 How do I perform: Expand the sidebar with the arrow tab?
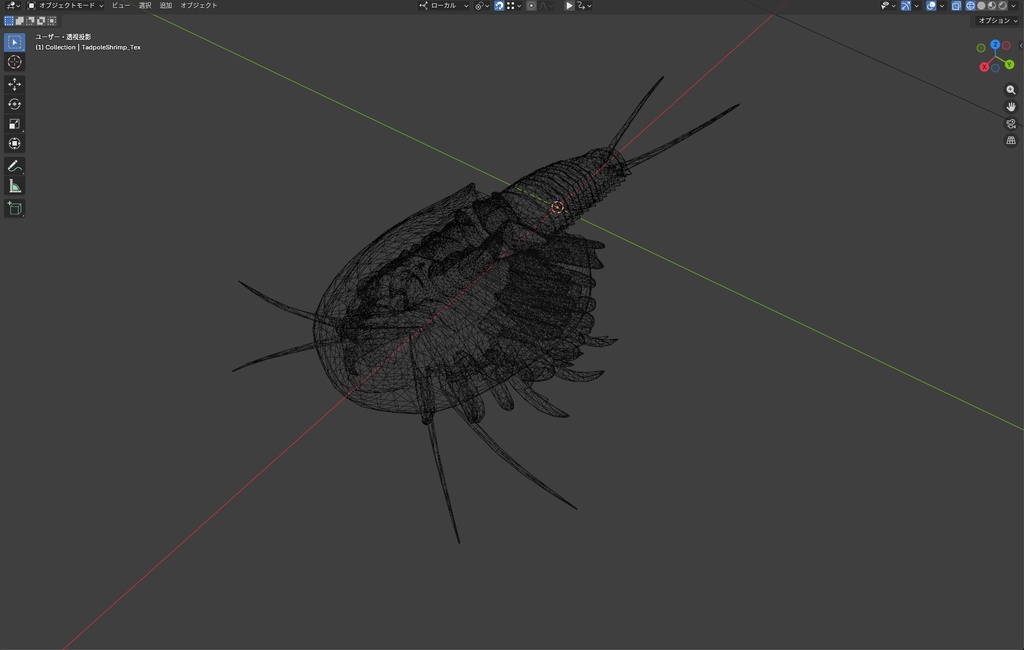pyautogui.click(x=1021, y=45)
